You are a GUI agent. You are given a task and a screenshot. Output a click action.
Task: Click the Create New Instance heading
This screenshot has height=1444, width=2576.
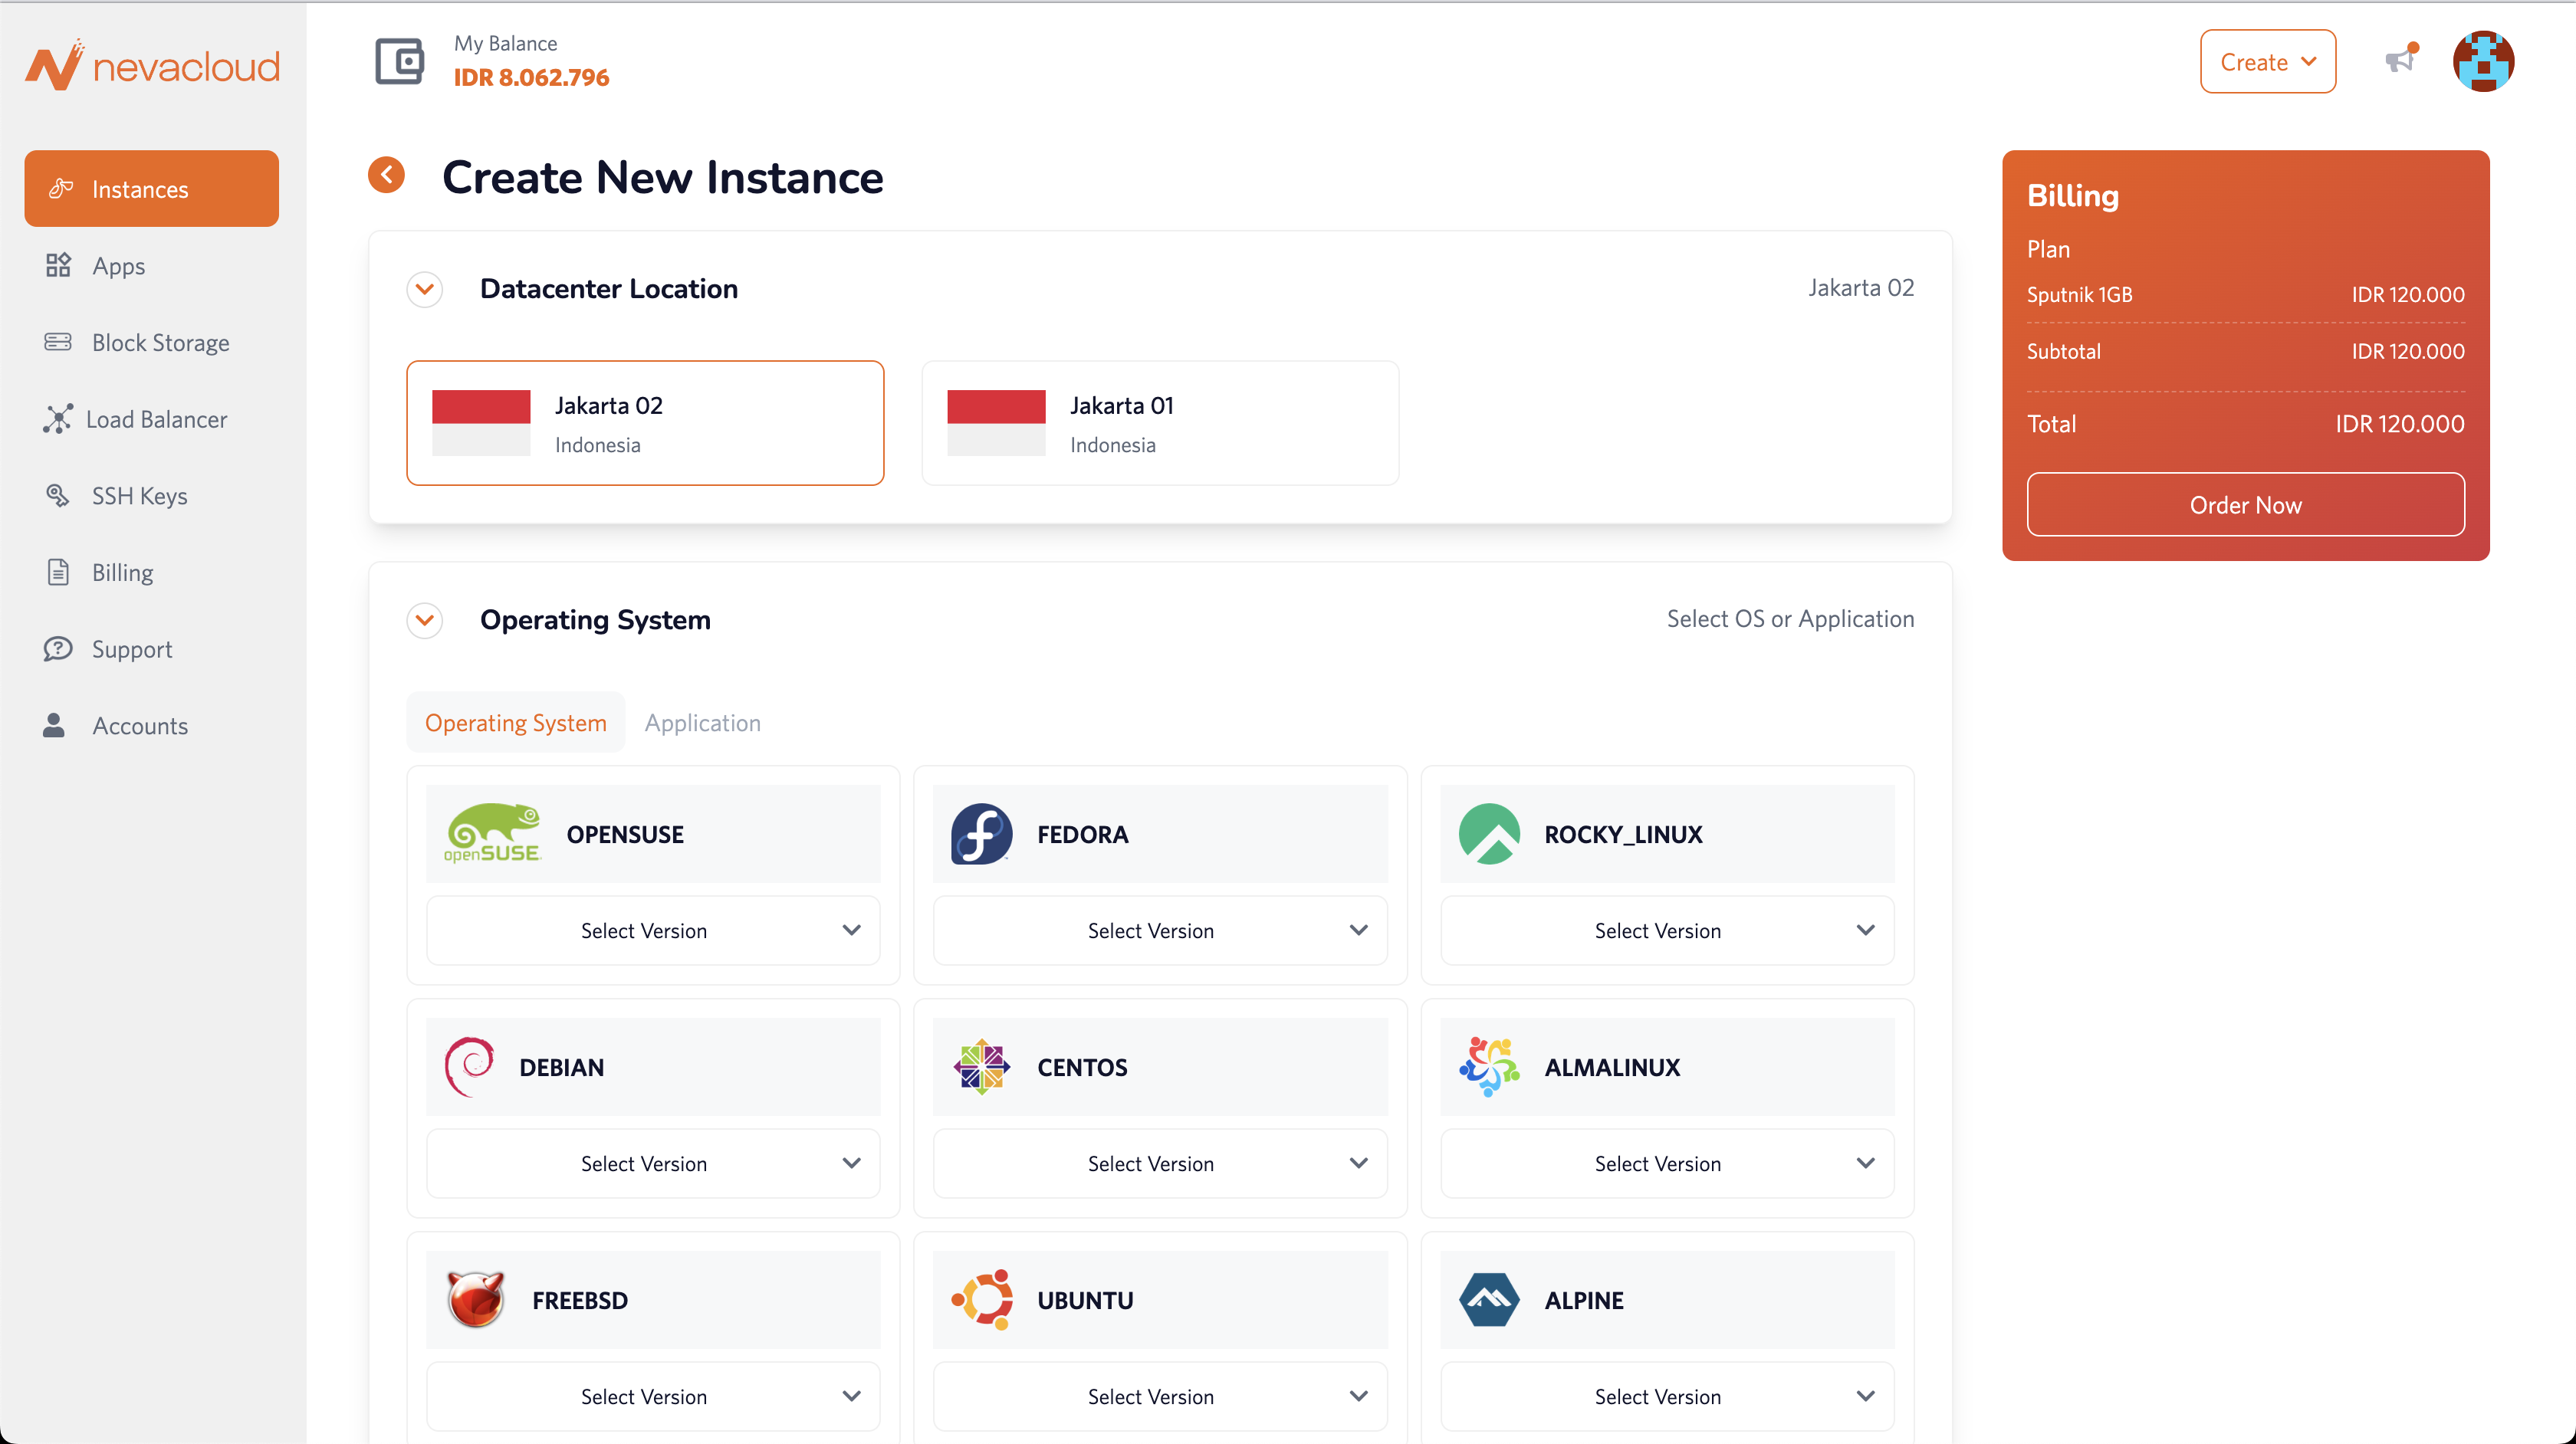tap(662, 177)
